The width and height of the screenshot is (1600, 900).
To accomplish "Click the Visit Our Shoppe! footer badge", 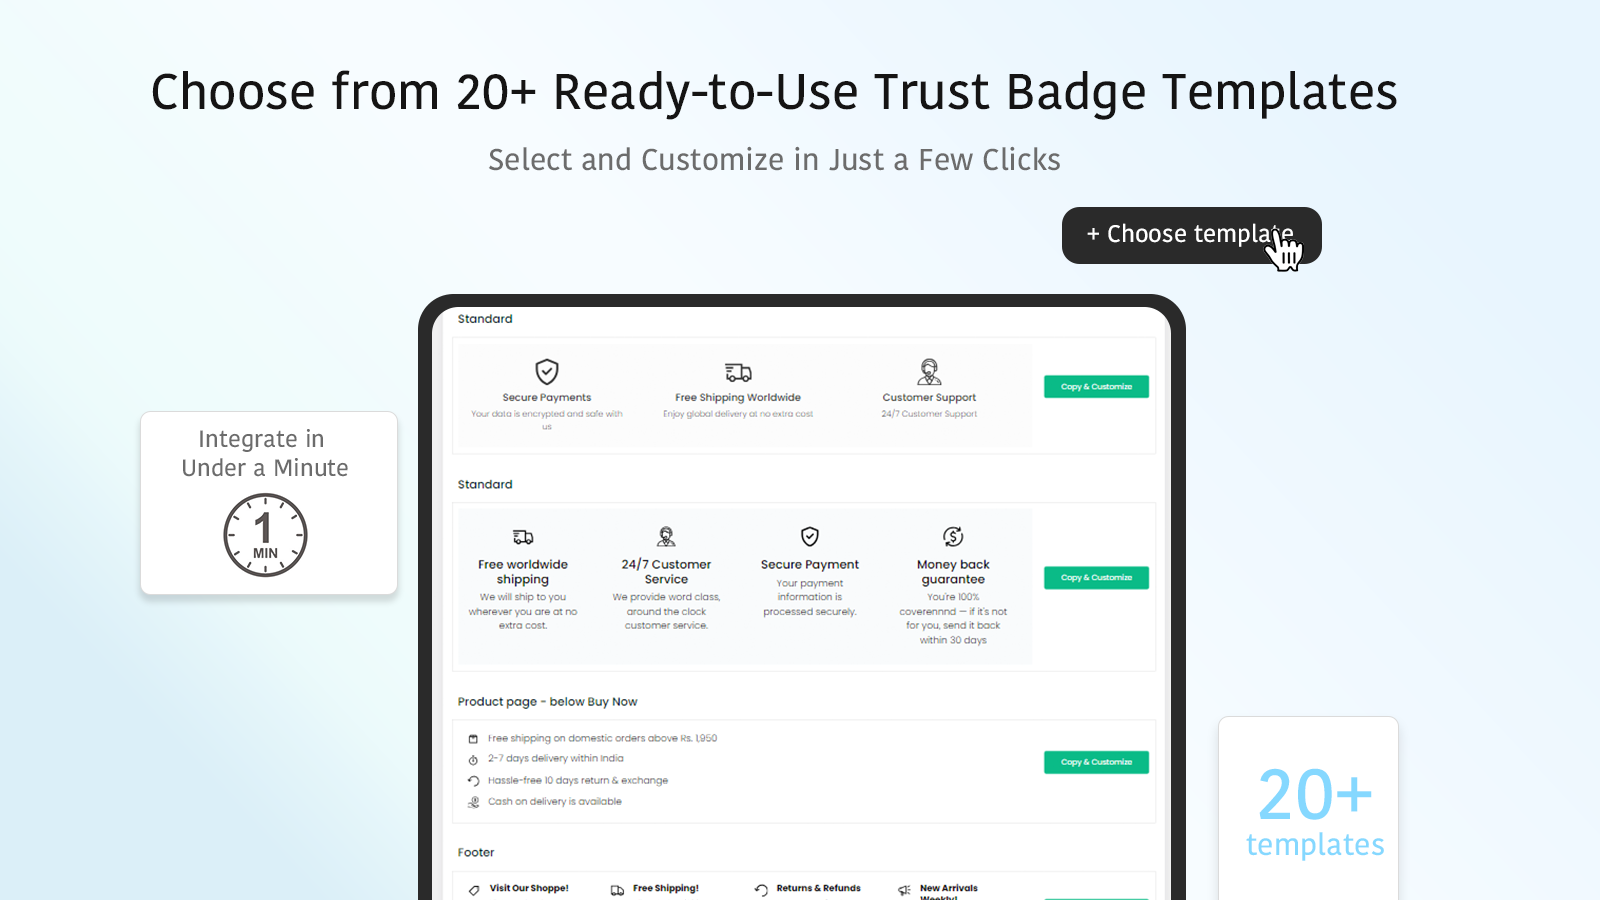I will point(519,888).
